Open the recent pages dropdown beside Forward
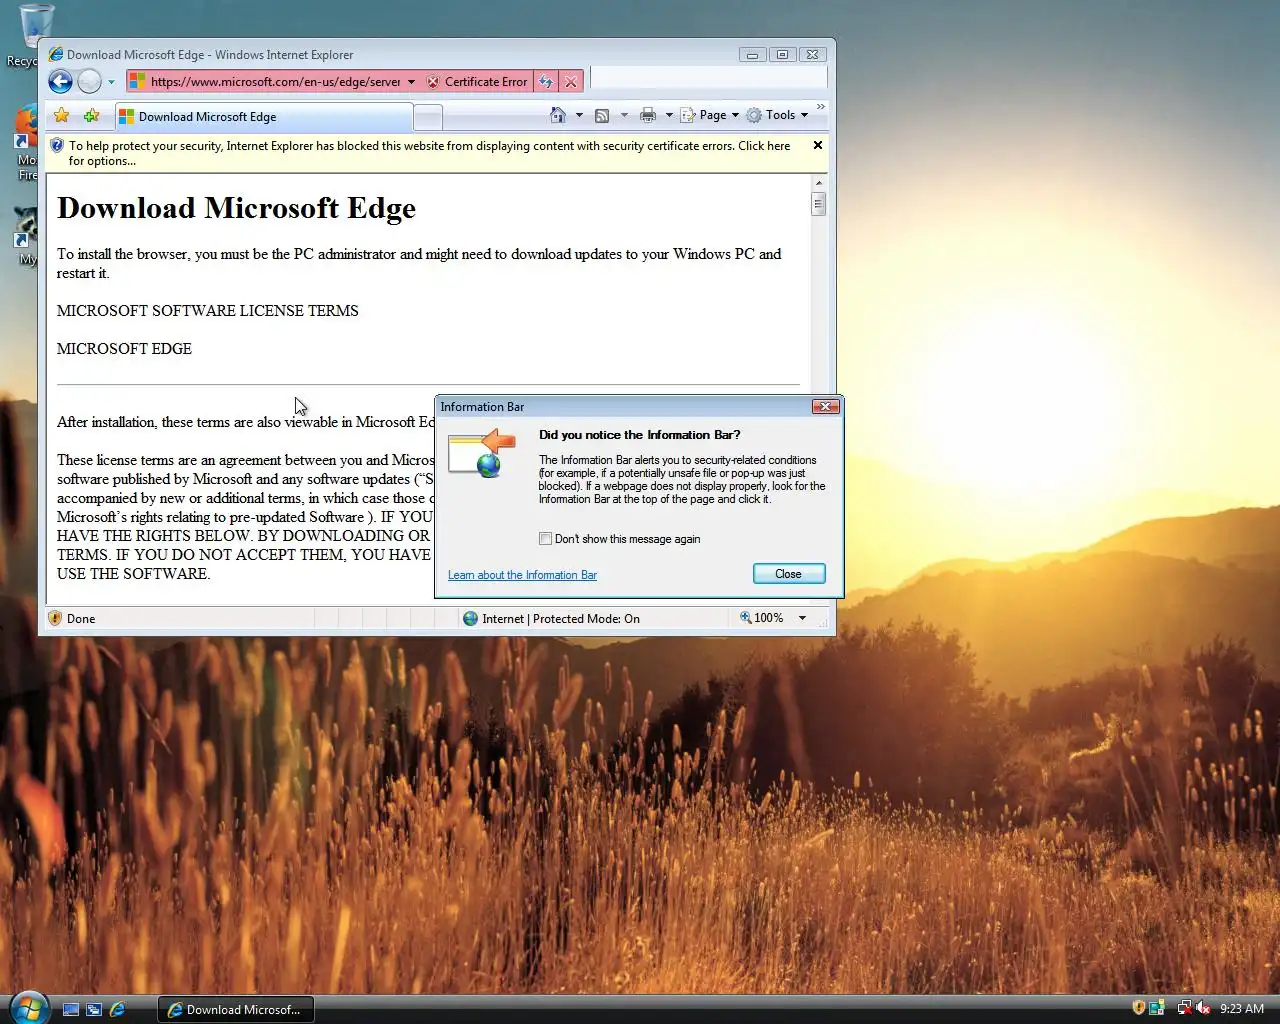Screen dimensions: 1280x1024 point(111,82)
